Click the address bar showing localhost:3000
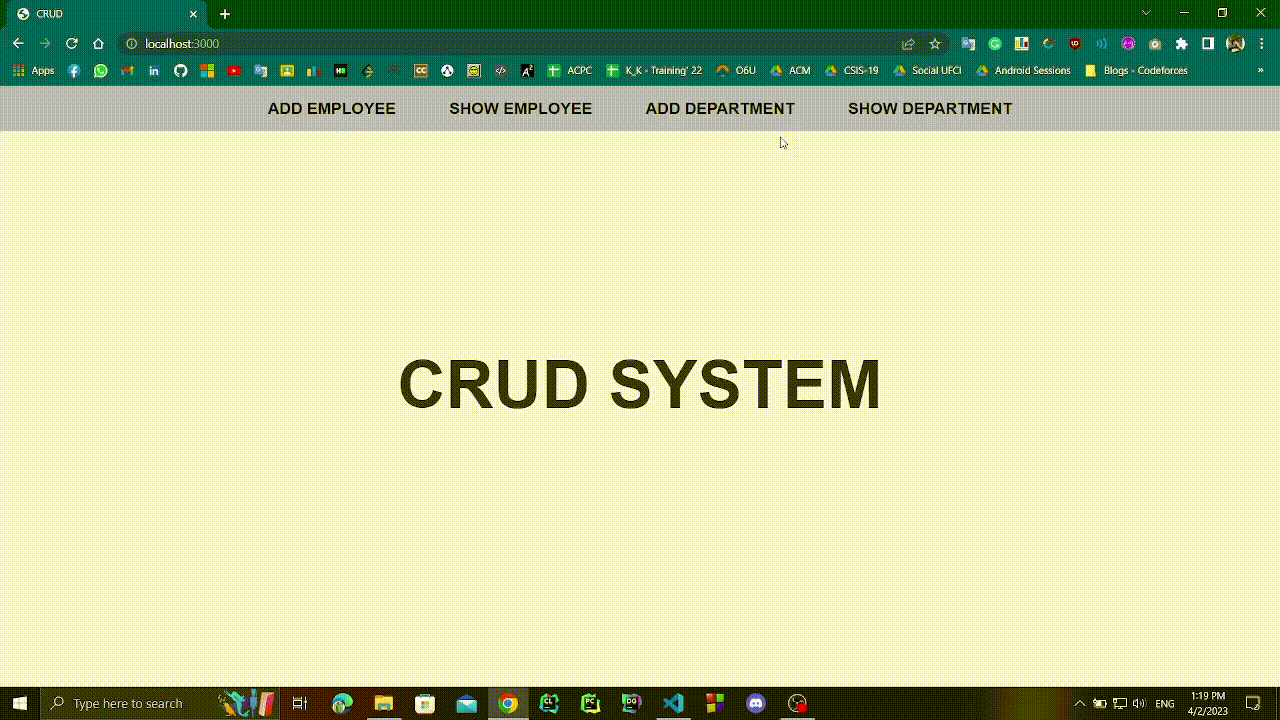This screenshot has height=720, width=1280. pyautogui.click(x=182, y=44)
